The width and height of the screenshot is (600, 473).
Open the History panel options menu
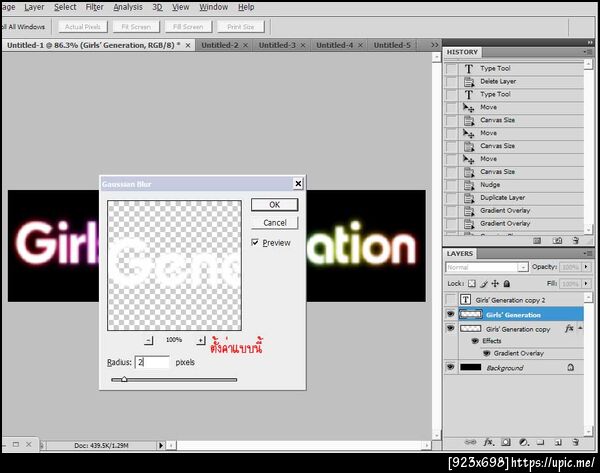coord(588,52)
